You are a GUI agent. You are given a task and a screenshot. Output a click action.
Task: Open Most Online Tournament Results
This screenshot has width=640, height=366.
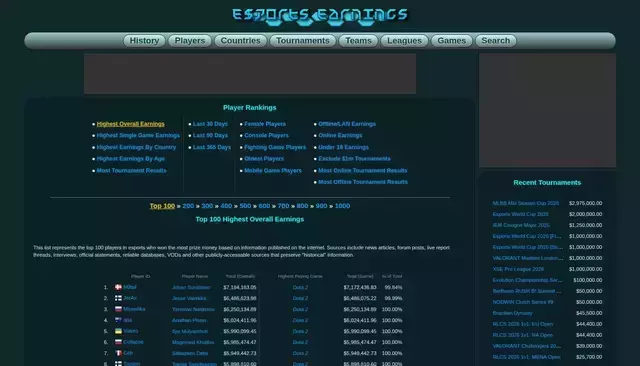[x=363, y=171]
